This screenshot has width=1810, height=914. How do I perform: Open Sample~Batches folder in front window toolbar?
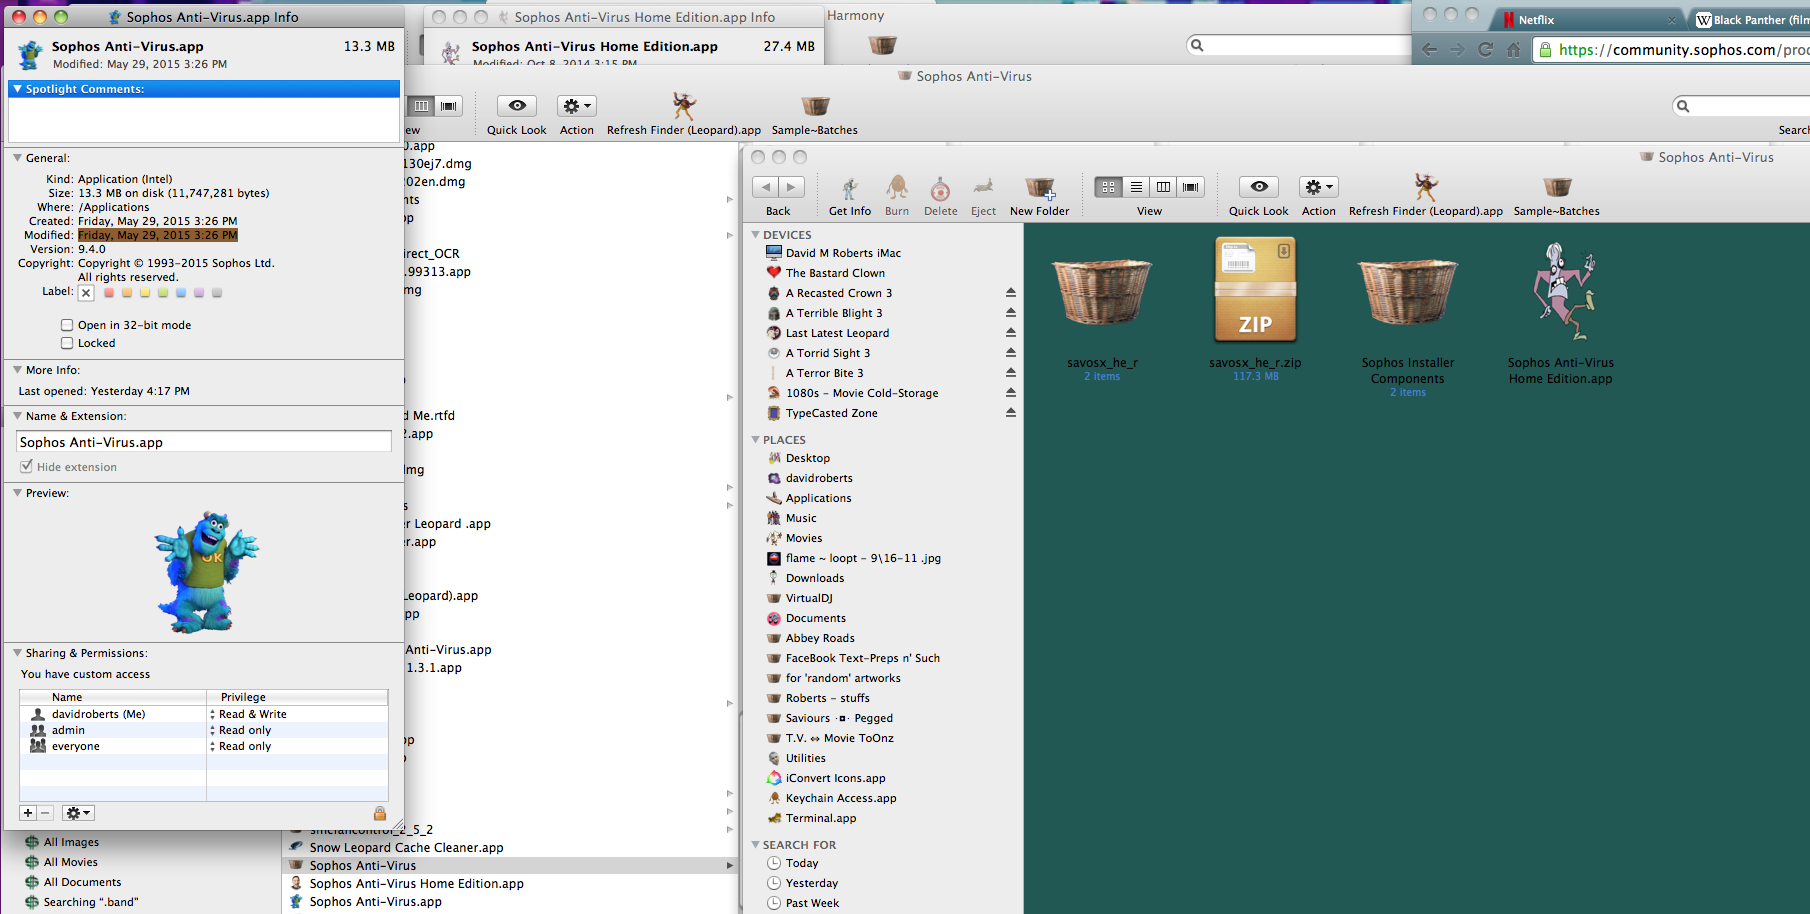coord(1557,187)
